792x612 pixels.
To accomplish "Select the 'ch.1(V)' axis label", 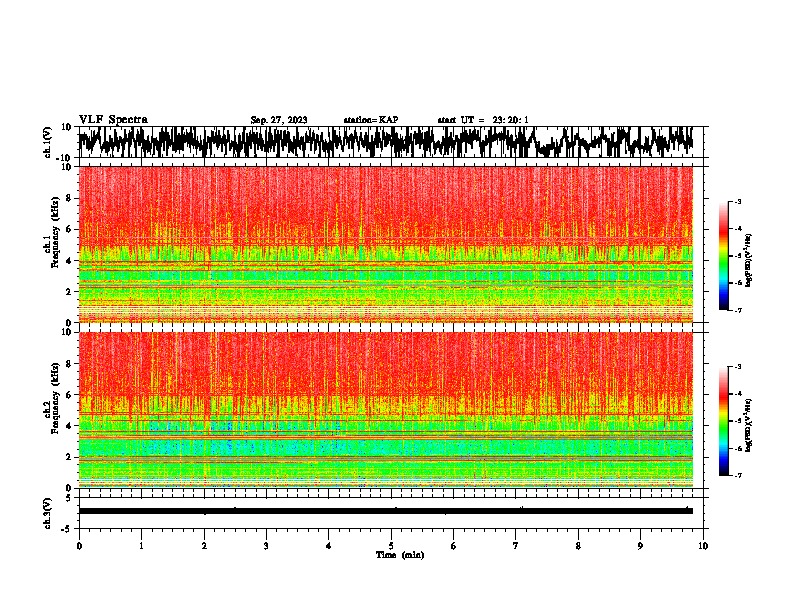I will [48, 142].
